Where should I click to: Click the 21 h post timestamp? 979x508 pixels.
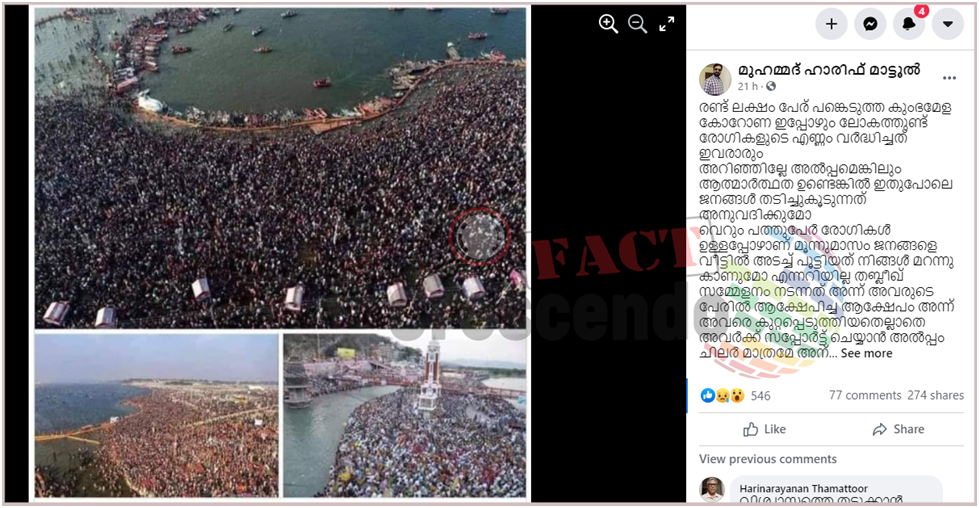(x=747, y=86)
